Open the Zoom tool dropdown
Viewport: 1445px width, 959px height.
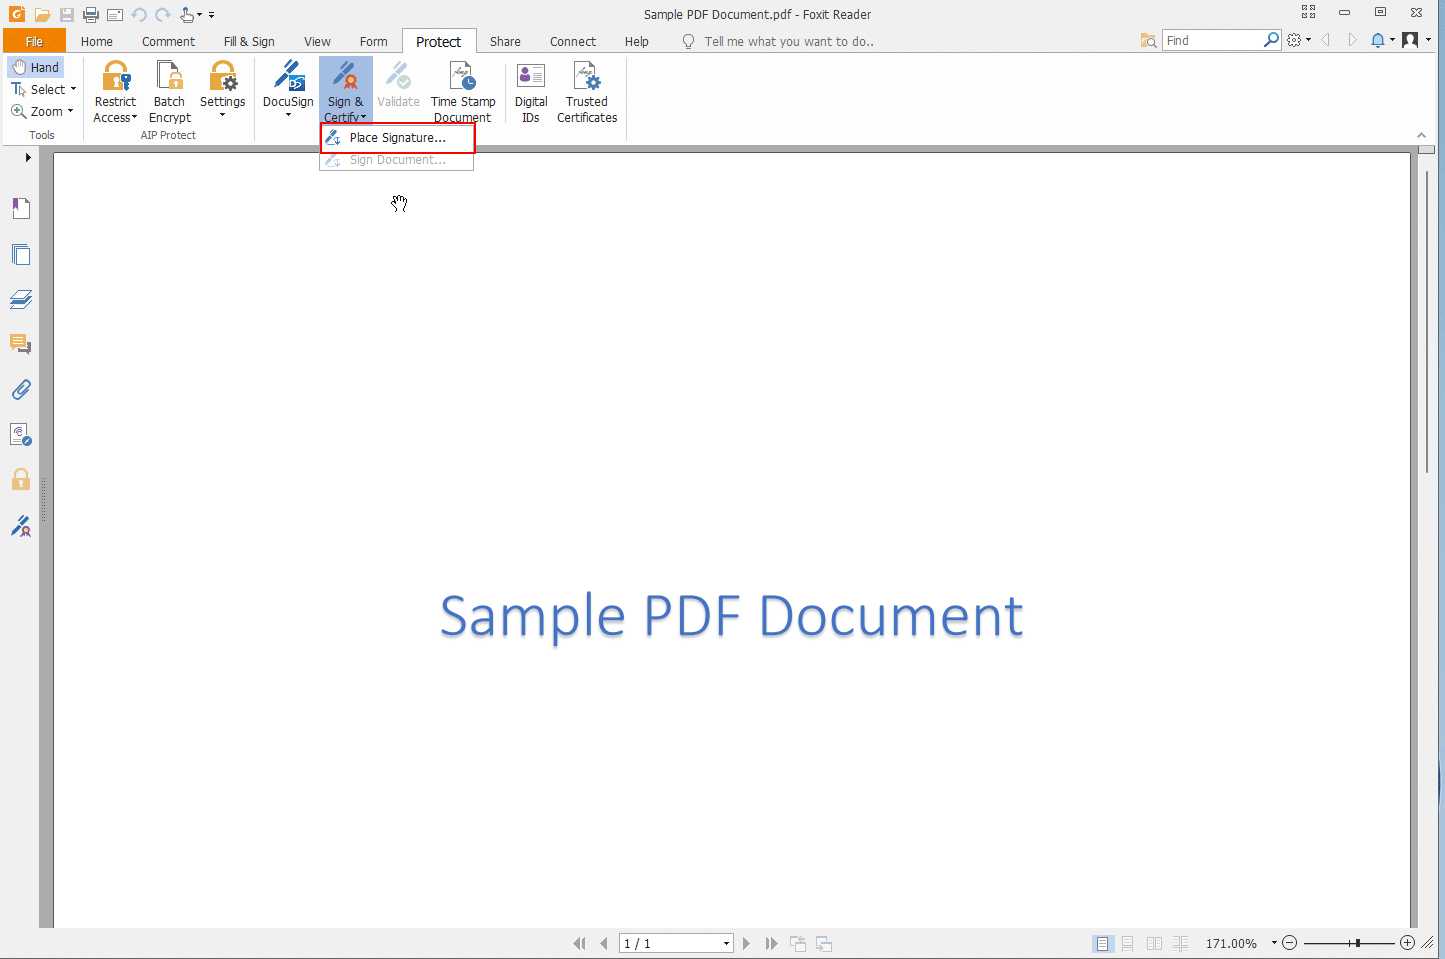pos(69,111)
